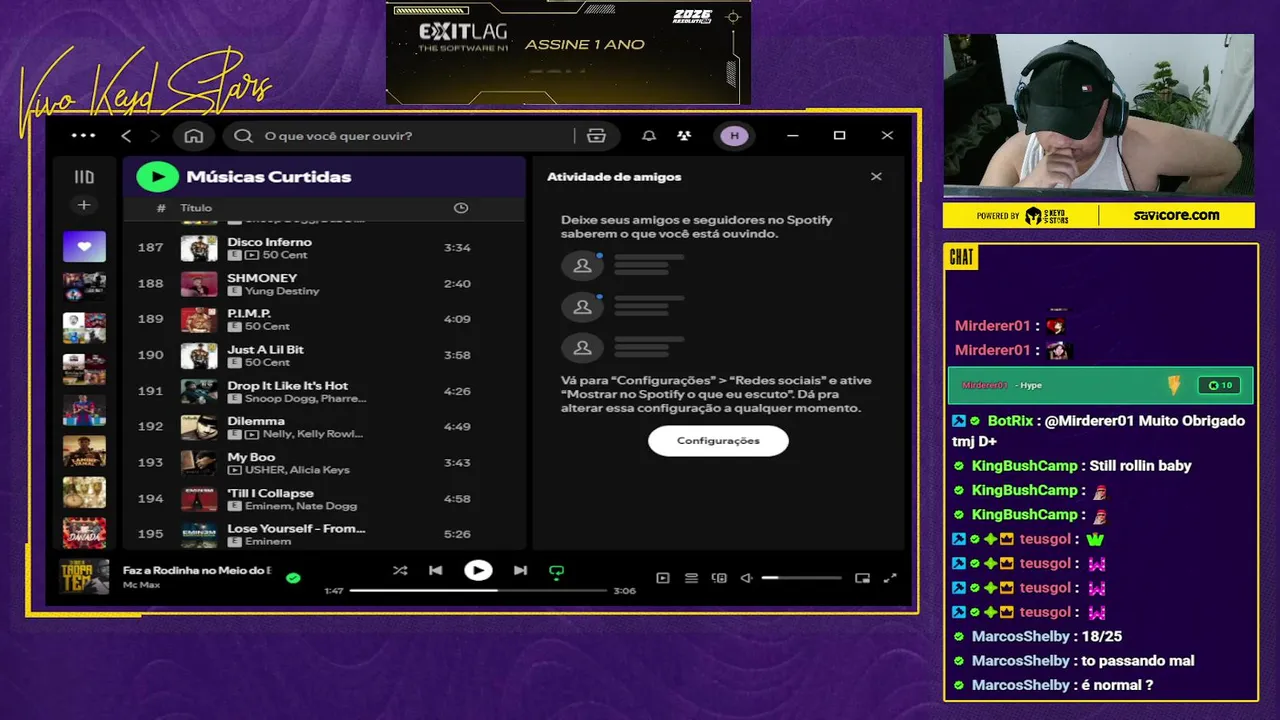This screenshot has height=720, width=1280.
Task: Click album cover of track 187
Action: (x=199, y=248)
